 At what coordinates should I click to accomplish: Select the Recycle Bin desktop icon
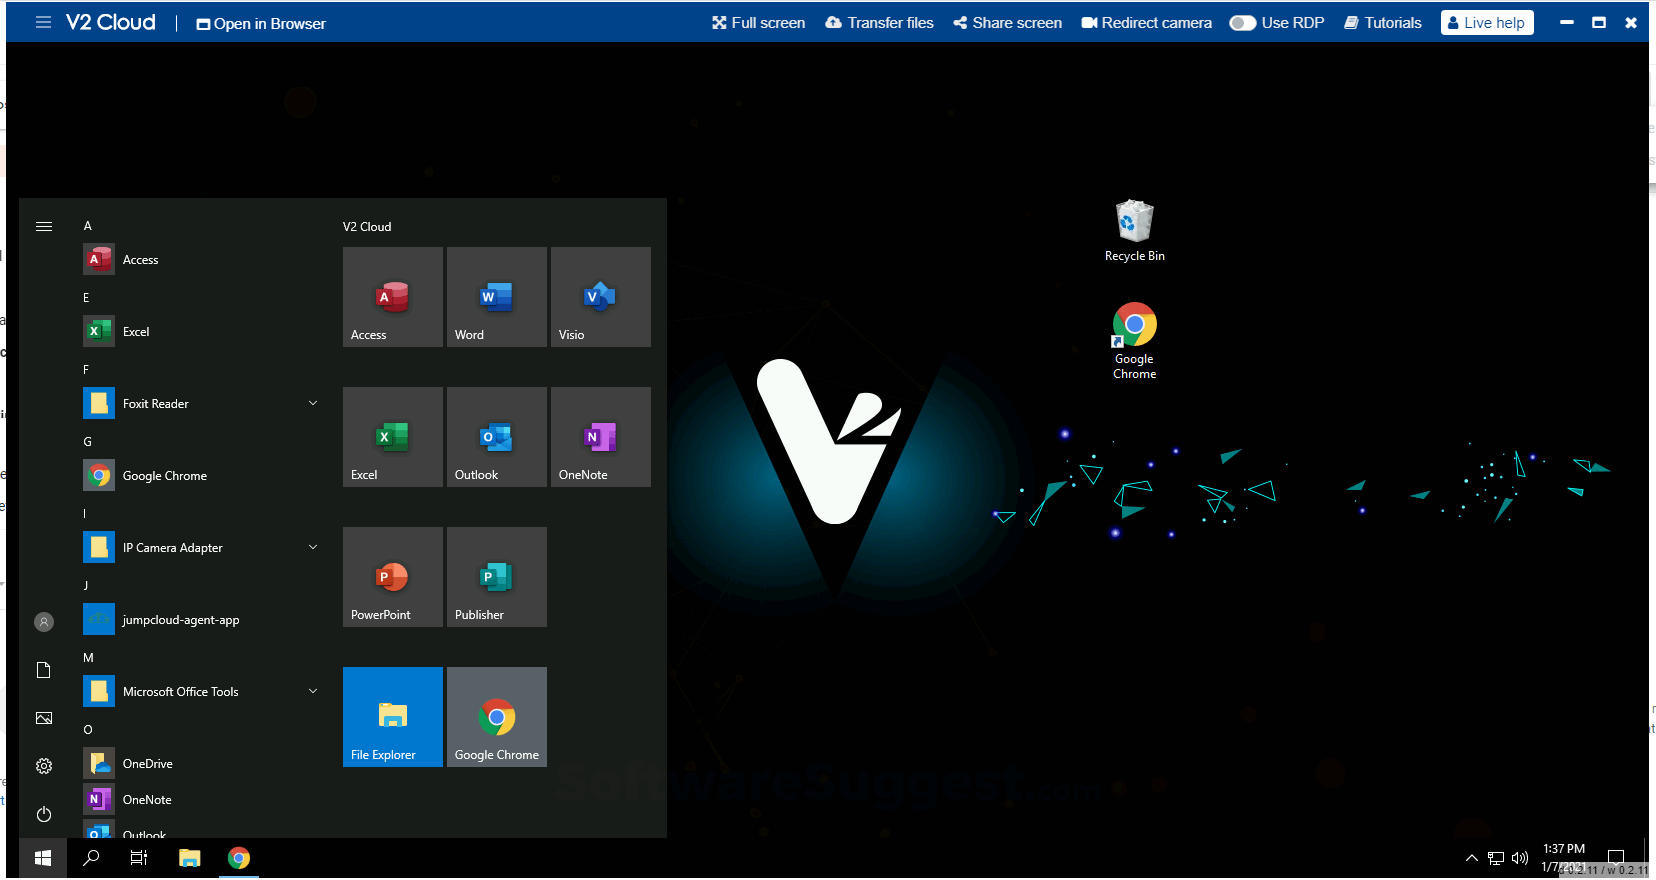pyautogui.click(x=1134, y=231)
